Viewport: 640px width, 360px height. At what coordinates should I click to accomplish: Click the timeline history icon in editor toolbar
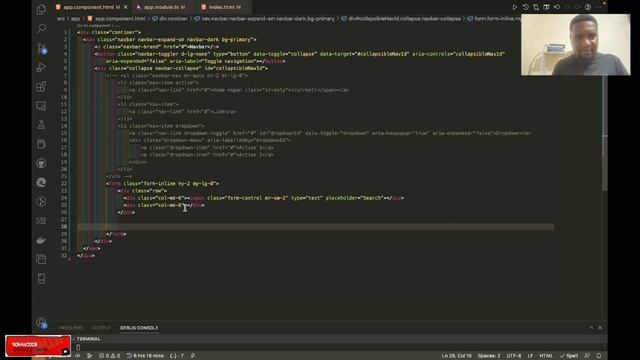(525, 7)
